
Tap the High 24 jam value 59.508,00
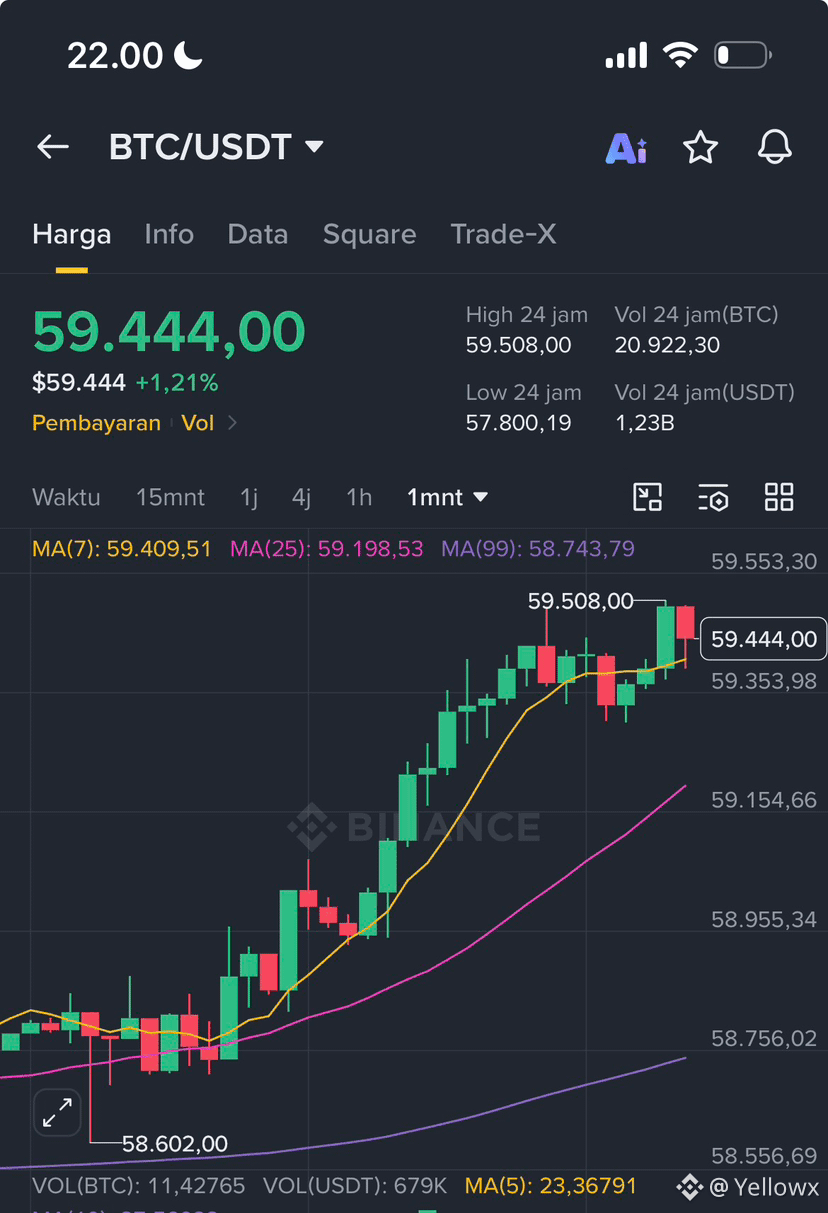pyautogui.click(x=518, y=345)
